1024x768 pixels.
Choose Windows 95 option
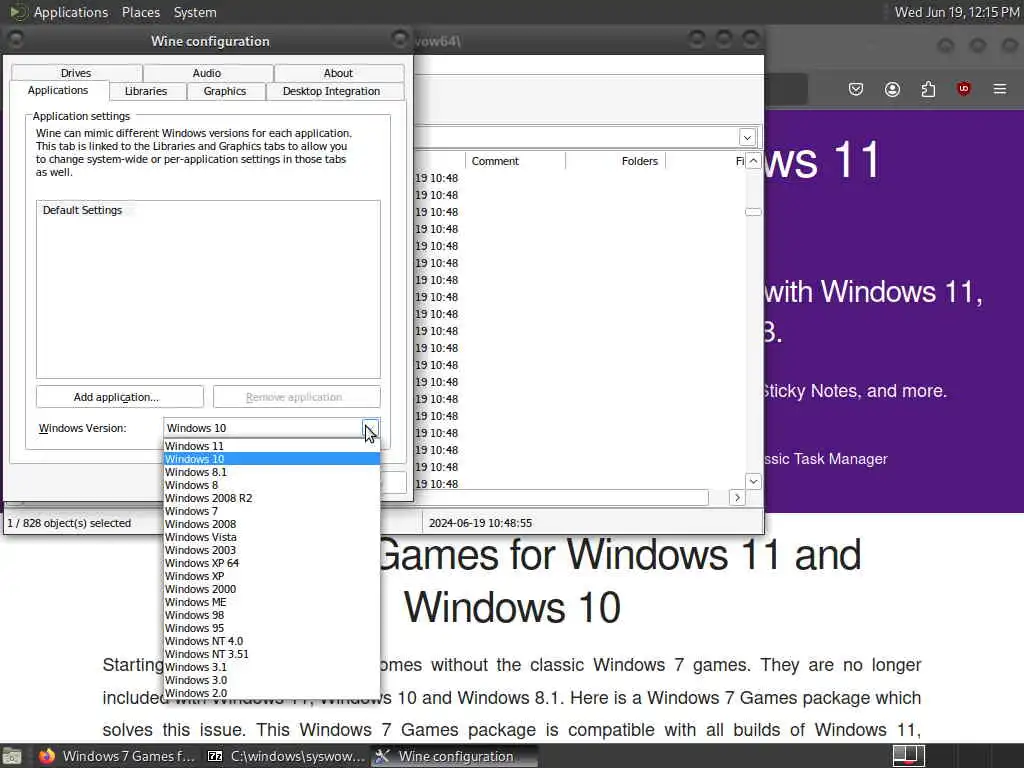[271, 628]
